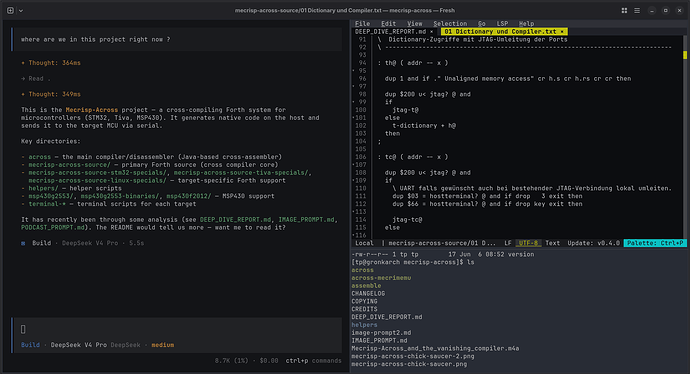Click 'COPYING' in terminal listing
Image resolution: width=690 pixels, height=374 pixels.
364,301
